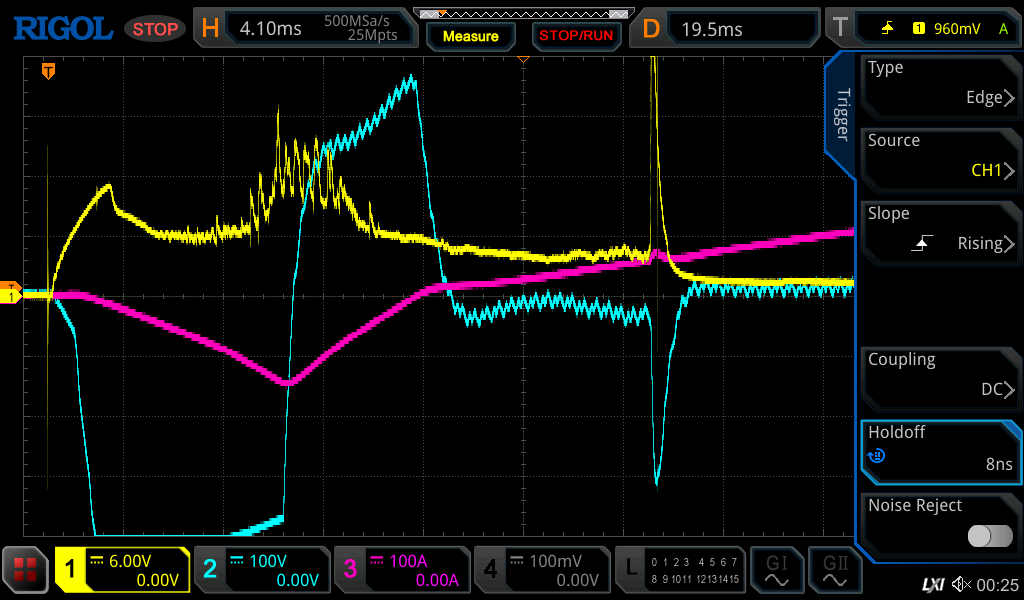This screenshot has height=600, width=1024.
Task: Tap the muted speaker icon
Action: tap(961, 583)
